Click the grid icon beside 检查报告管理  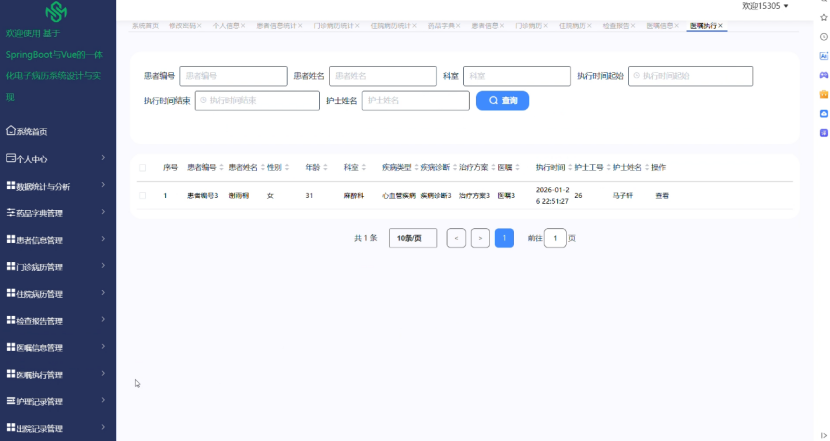pos(11,320)
